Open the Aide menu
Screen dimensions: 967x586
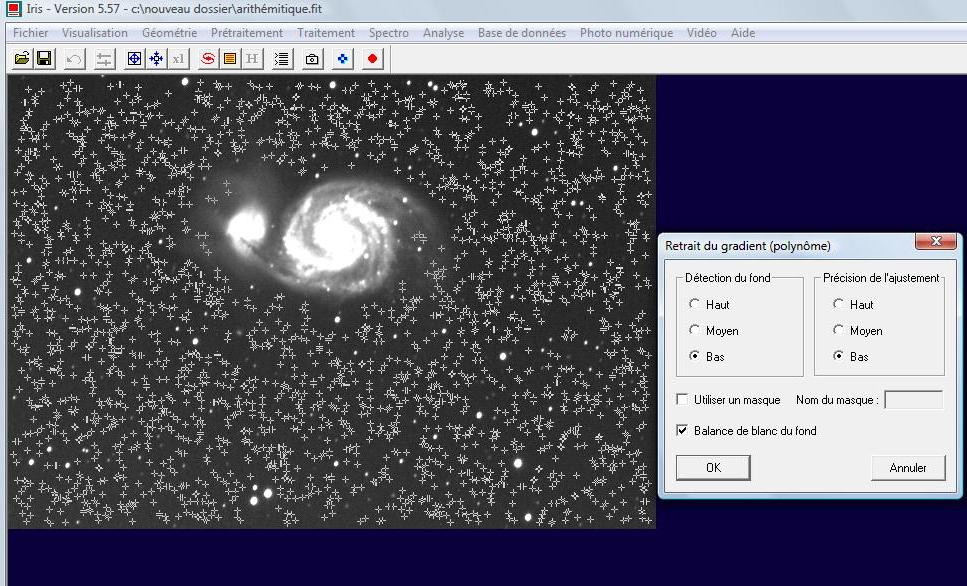[x=743, y=33]
